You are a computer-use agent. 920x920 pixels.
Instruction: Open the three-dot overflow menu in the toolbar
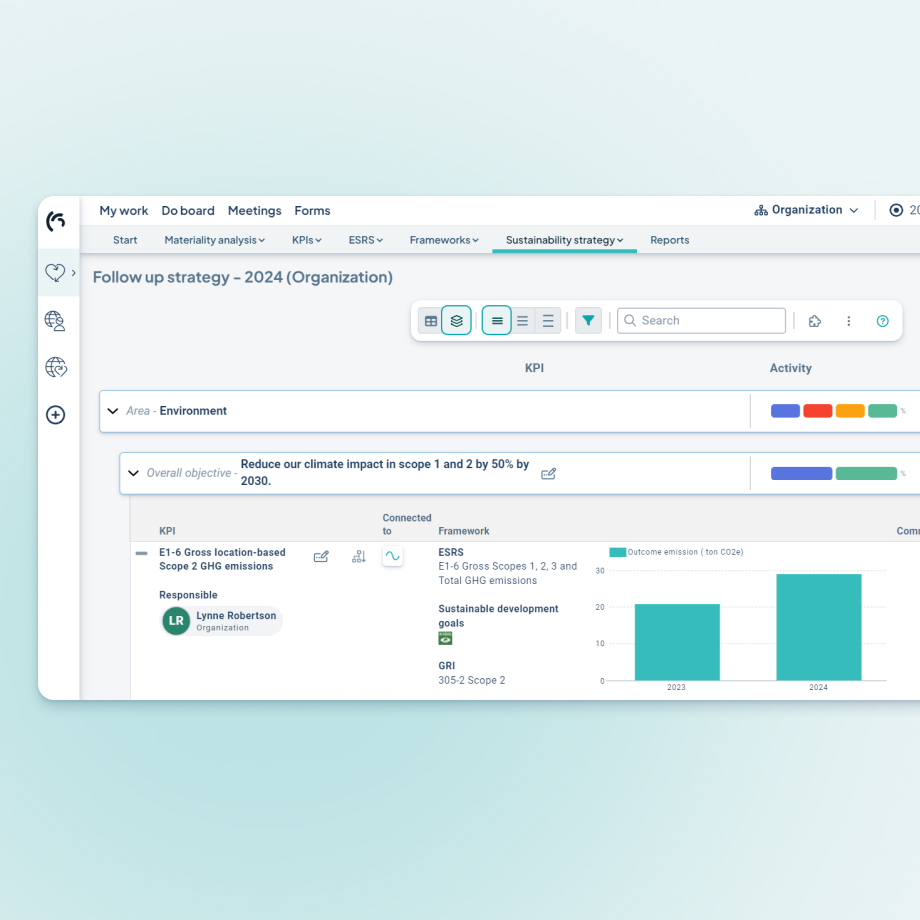(849, 320)
